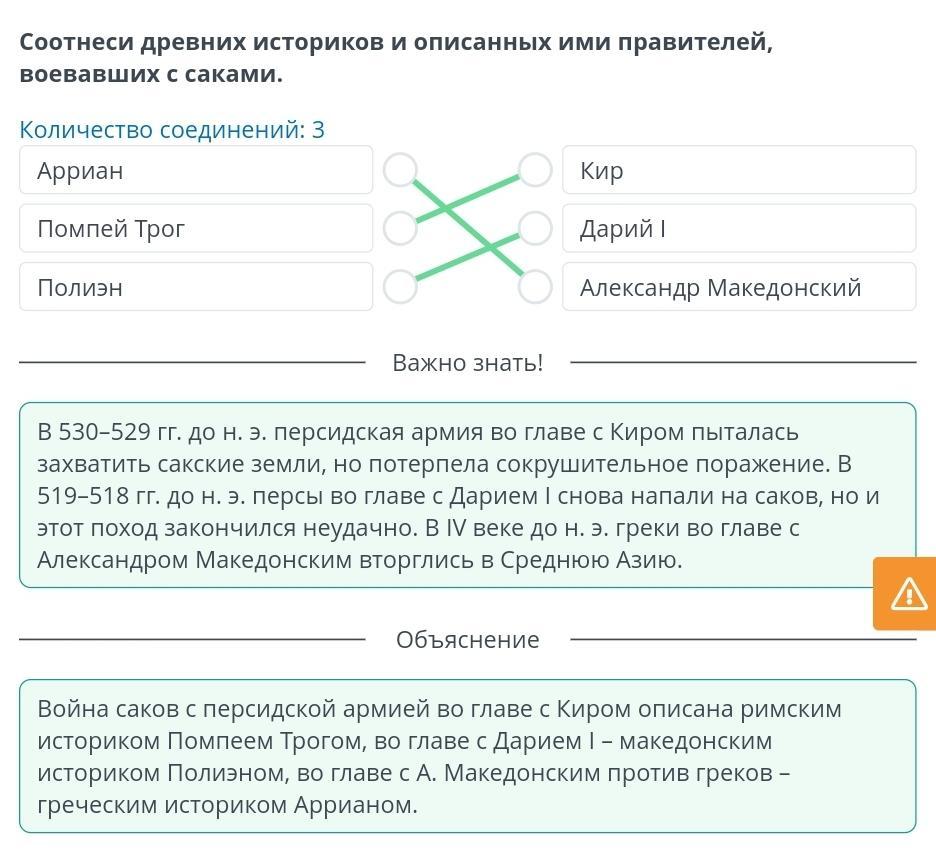
Task: Choose the Кир ruler box
Action: pos(738,170)
